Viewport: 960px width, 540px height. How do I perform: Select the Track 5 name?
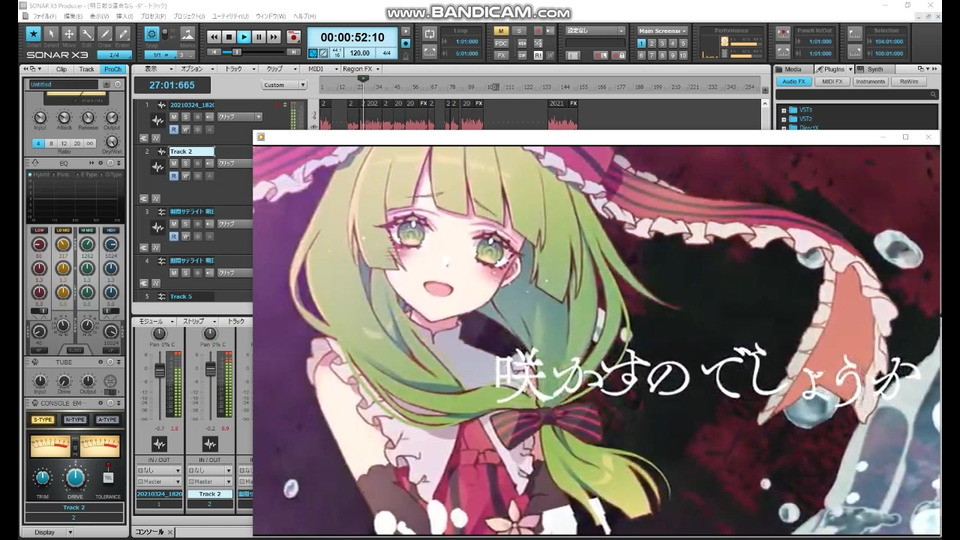pos(181,296)
